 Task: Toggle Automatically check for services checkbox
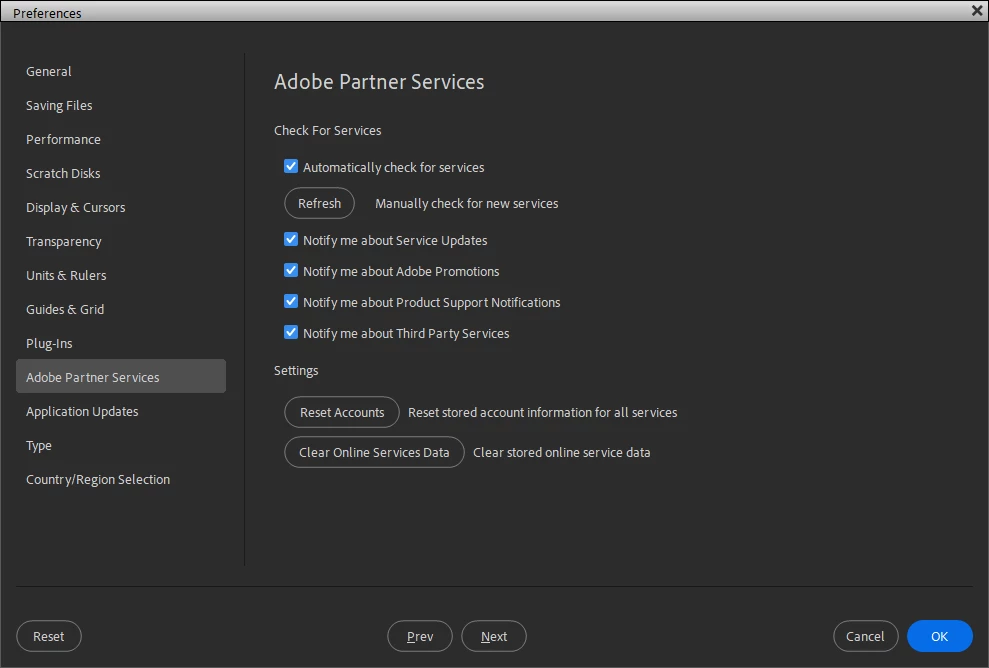[291, 167]
